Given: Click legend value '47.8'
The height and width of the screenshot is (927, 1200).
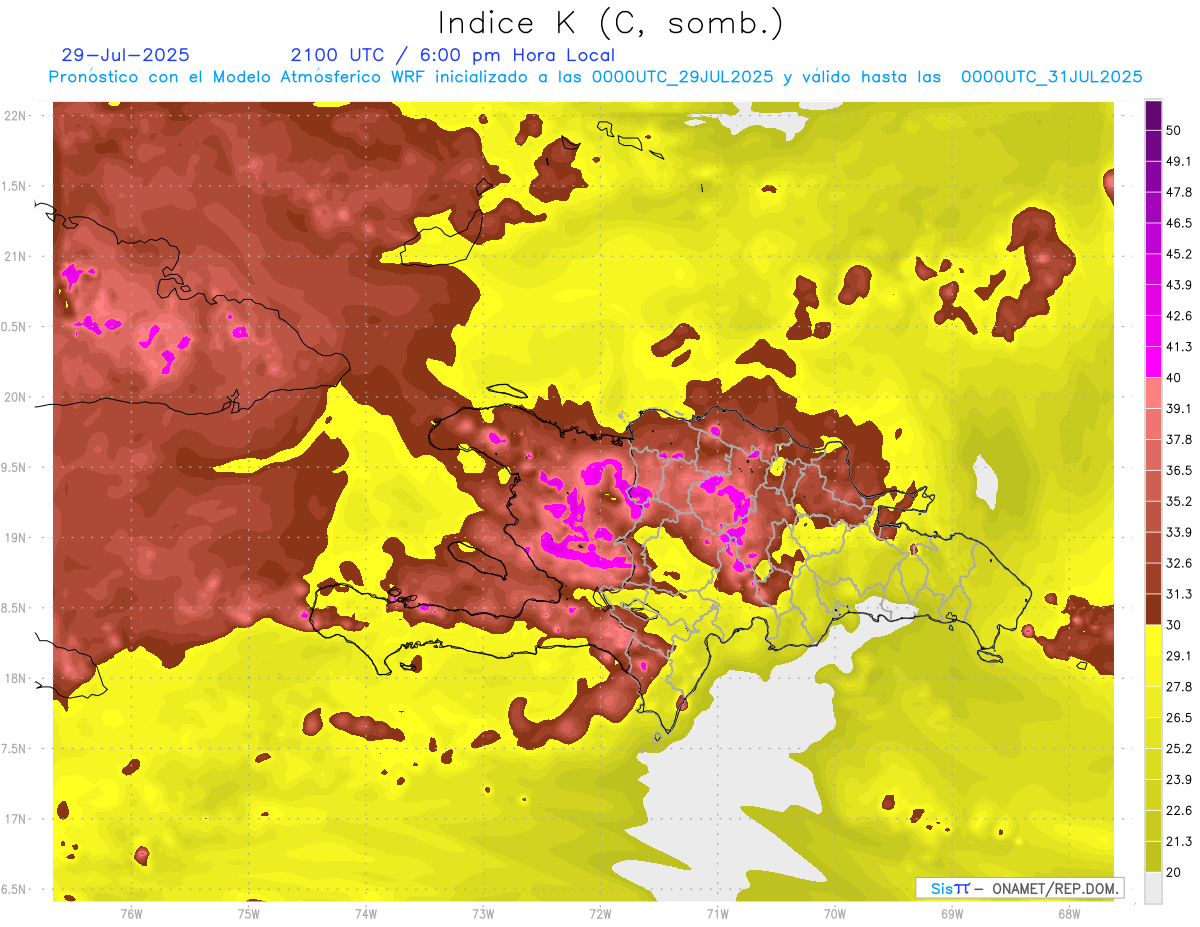Looking at the screenshot, I should click(x=1179, y=192).
